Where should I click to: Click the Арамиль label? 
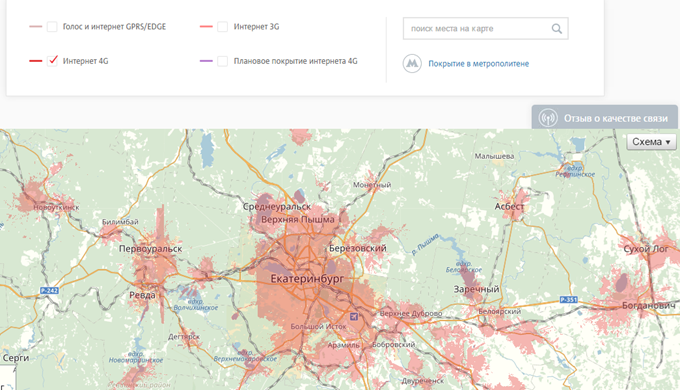(x=344, y=345)
